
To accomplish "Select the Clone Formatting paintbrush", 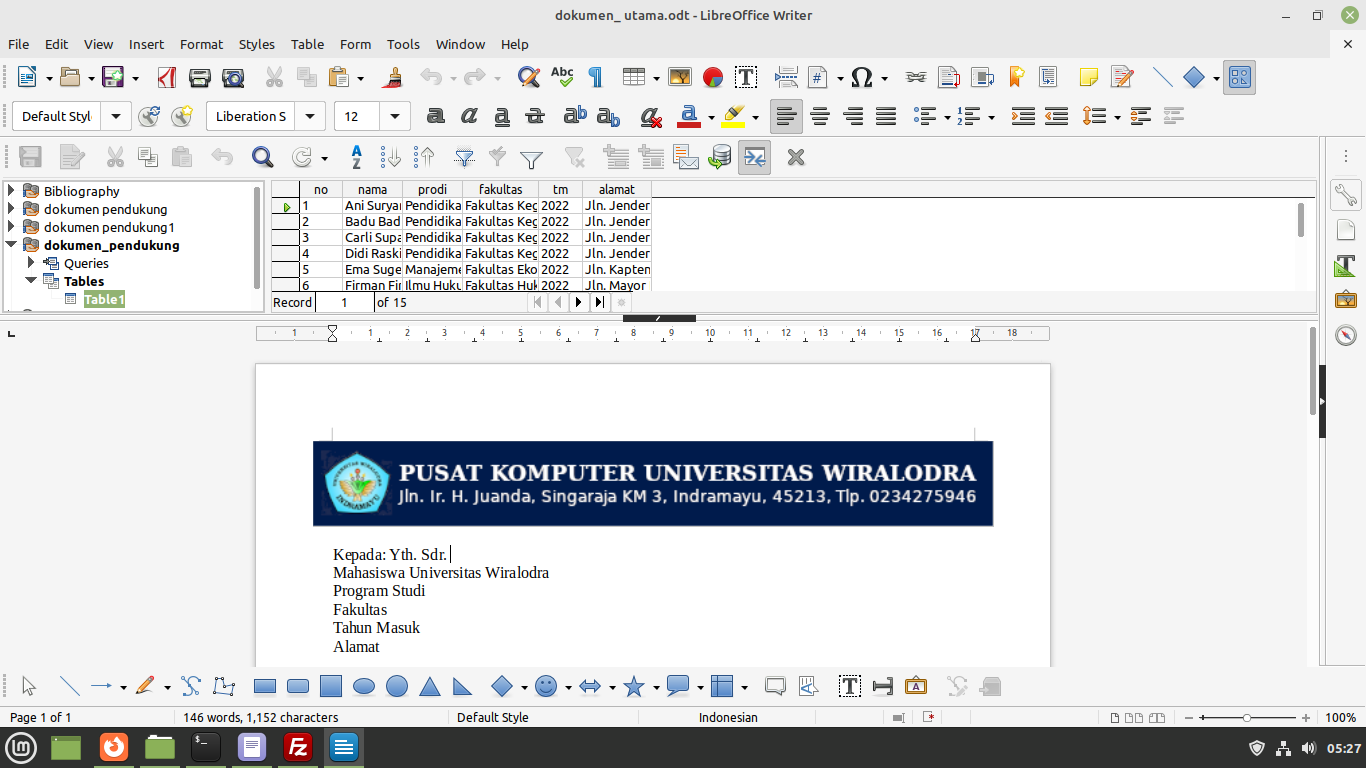I will (x=395, y=77).
